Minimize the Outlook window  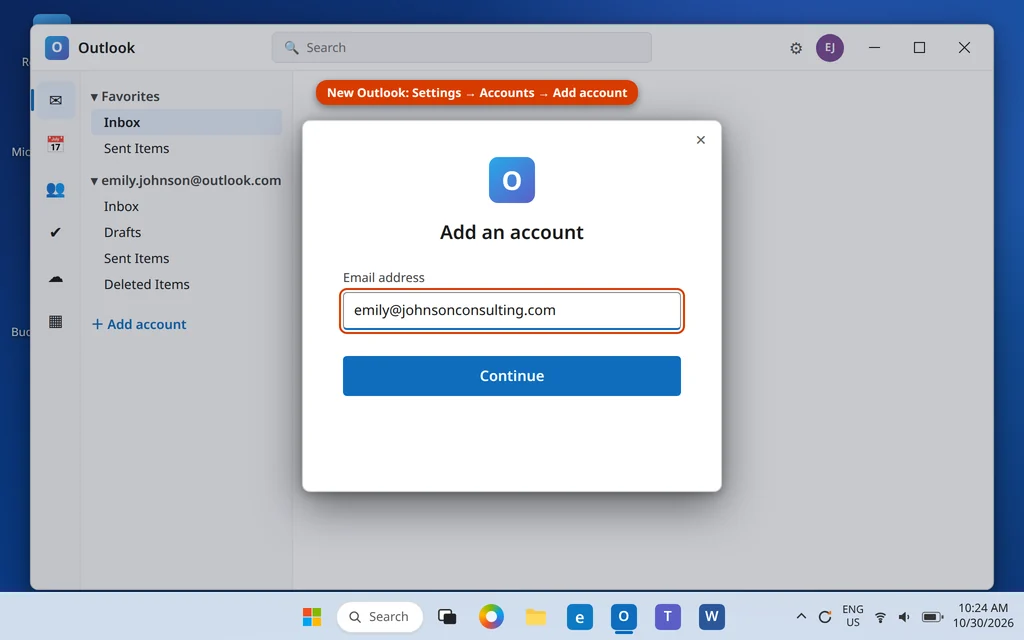coord(874,48)
